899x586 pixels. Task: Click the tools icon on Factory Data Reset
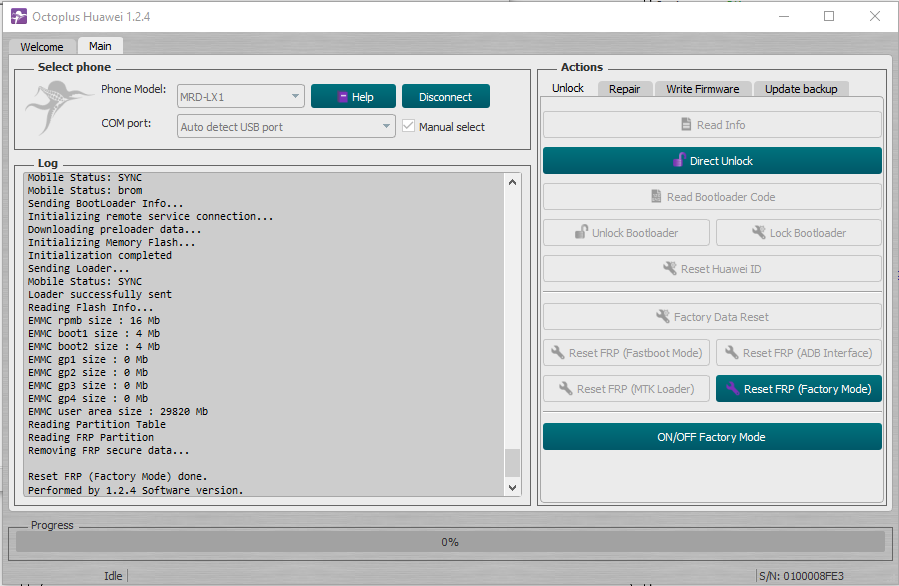pos(663,317)
